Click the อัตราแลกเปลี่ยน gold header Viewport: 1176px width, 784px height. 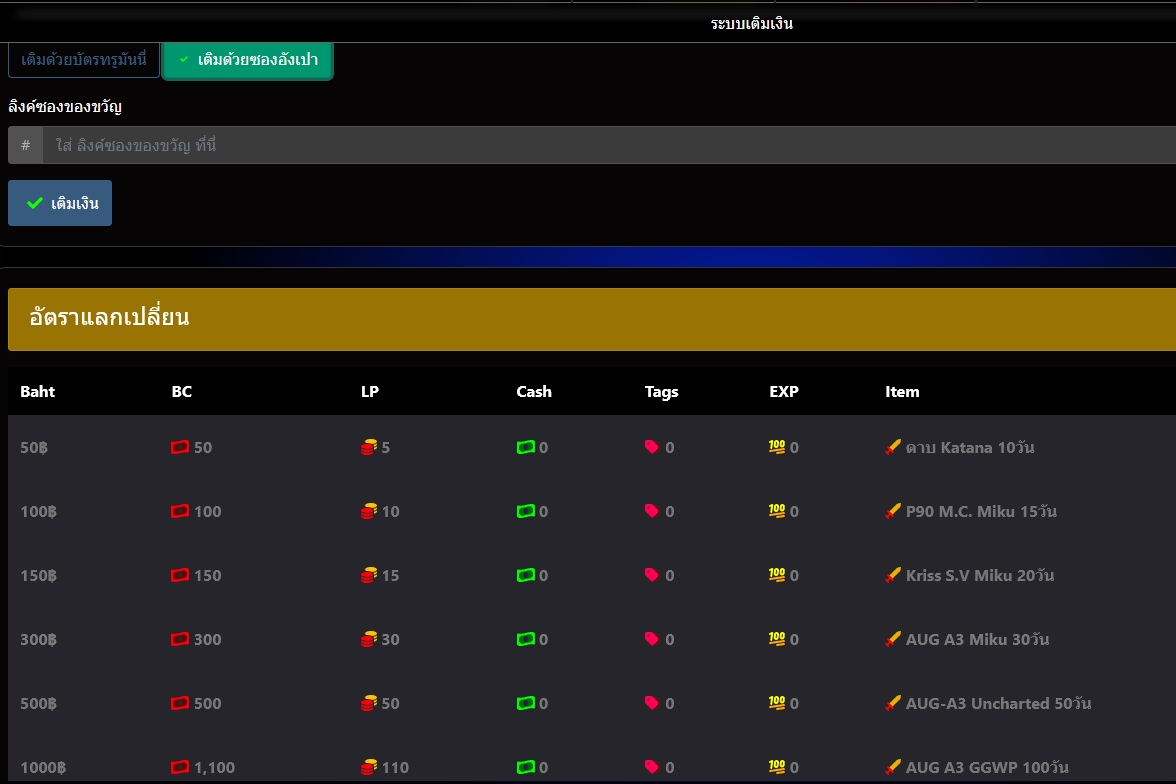592,319
